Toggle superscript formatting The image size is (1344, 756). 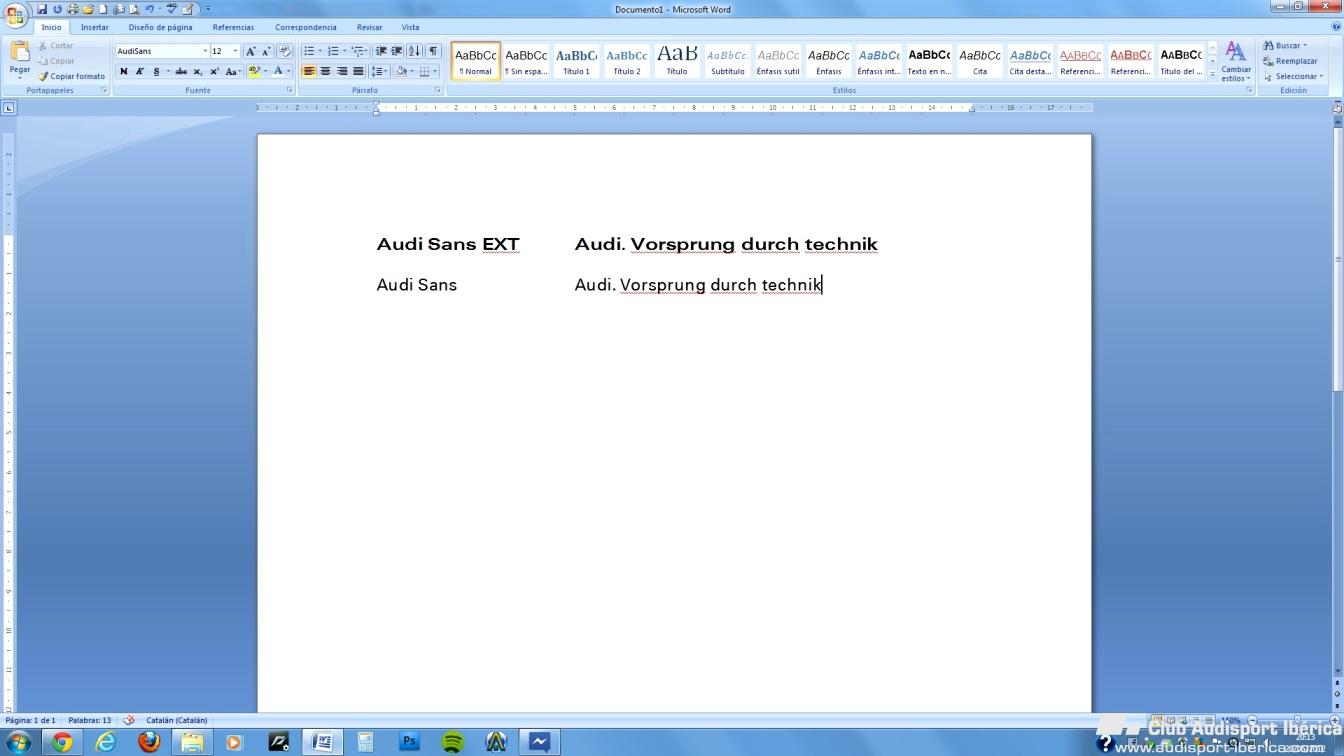(214, 71)
